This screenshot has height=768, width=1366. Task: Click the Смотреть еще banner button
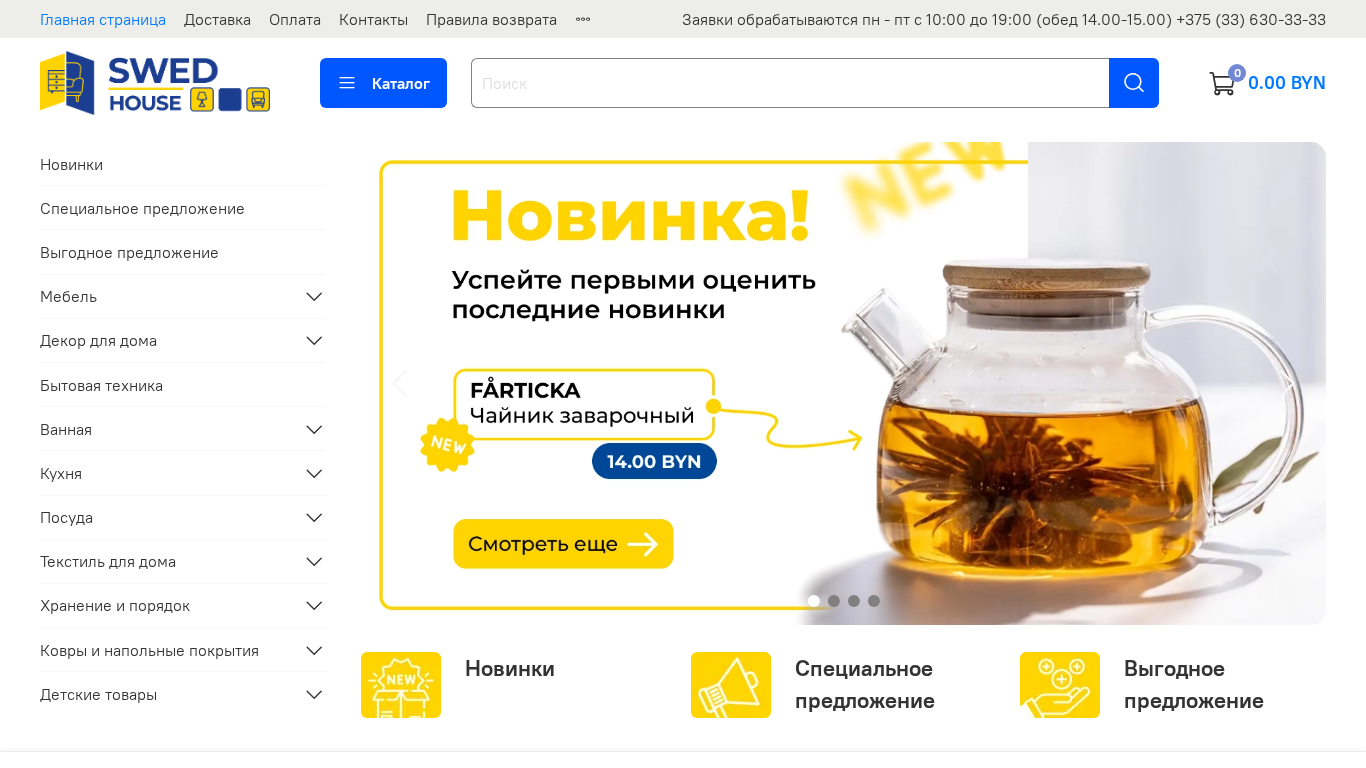pyautogui.click(x=563, y=544)
